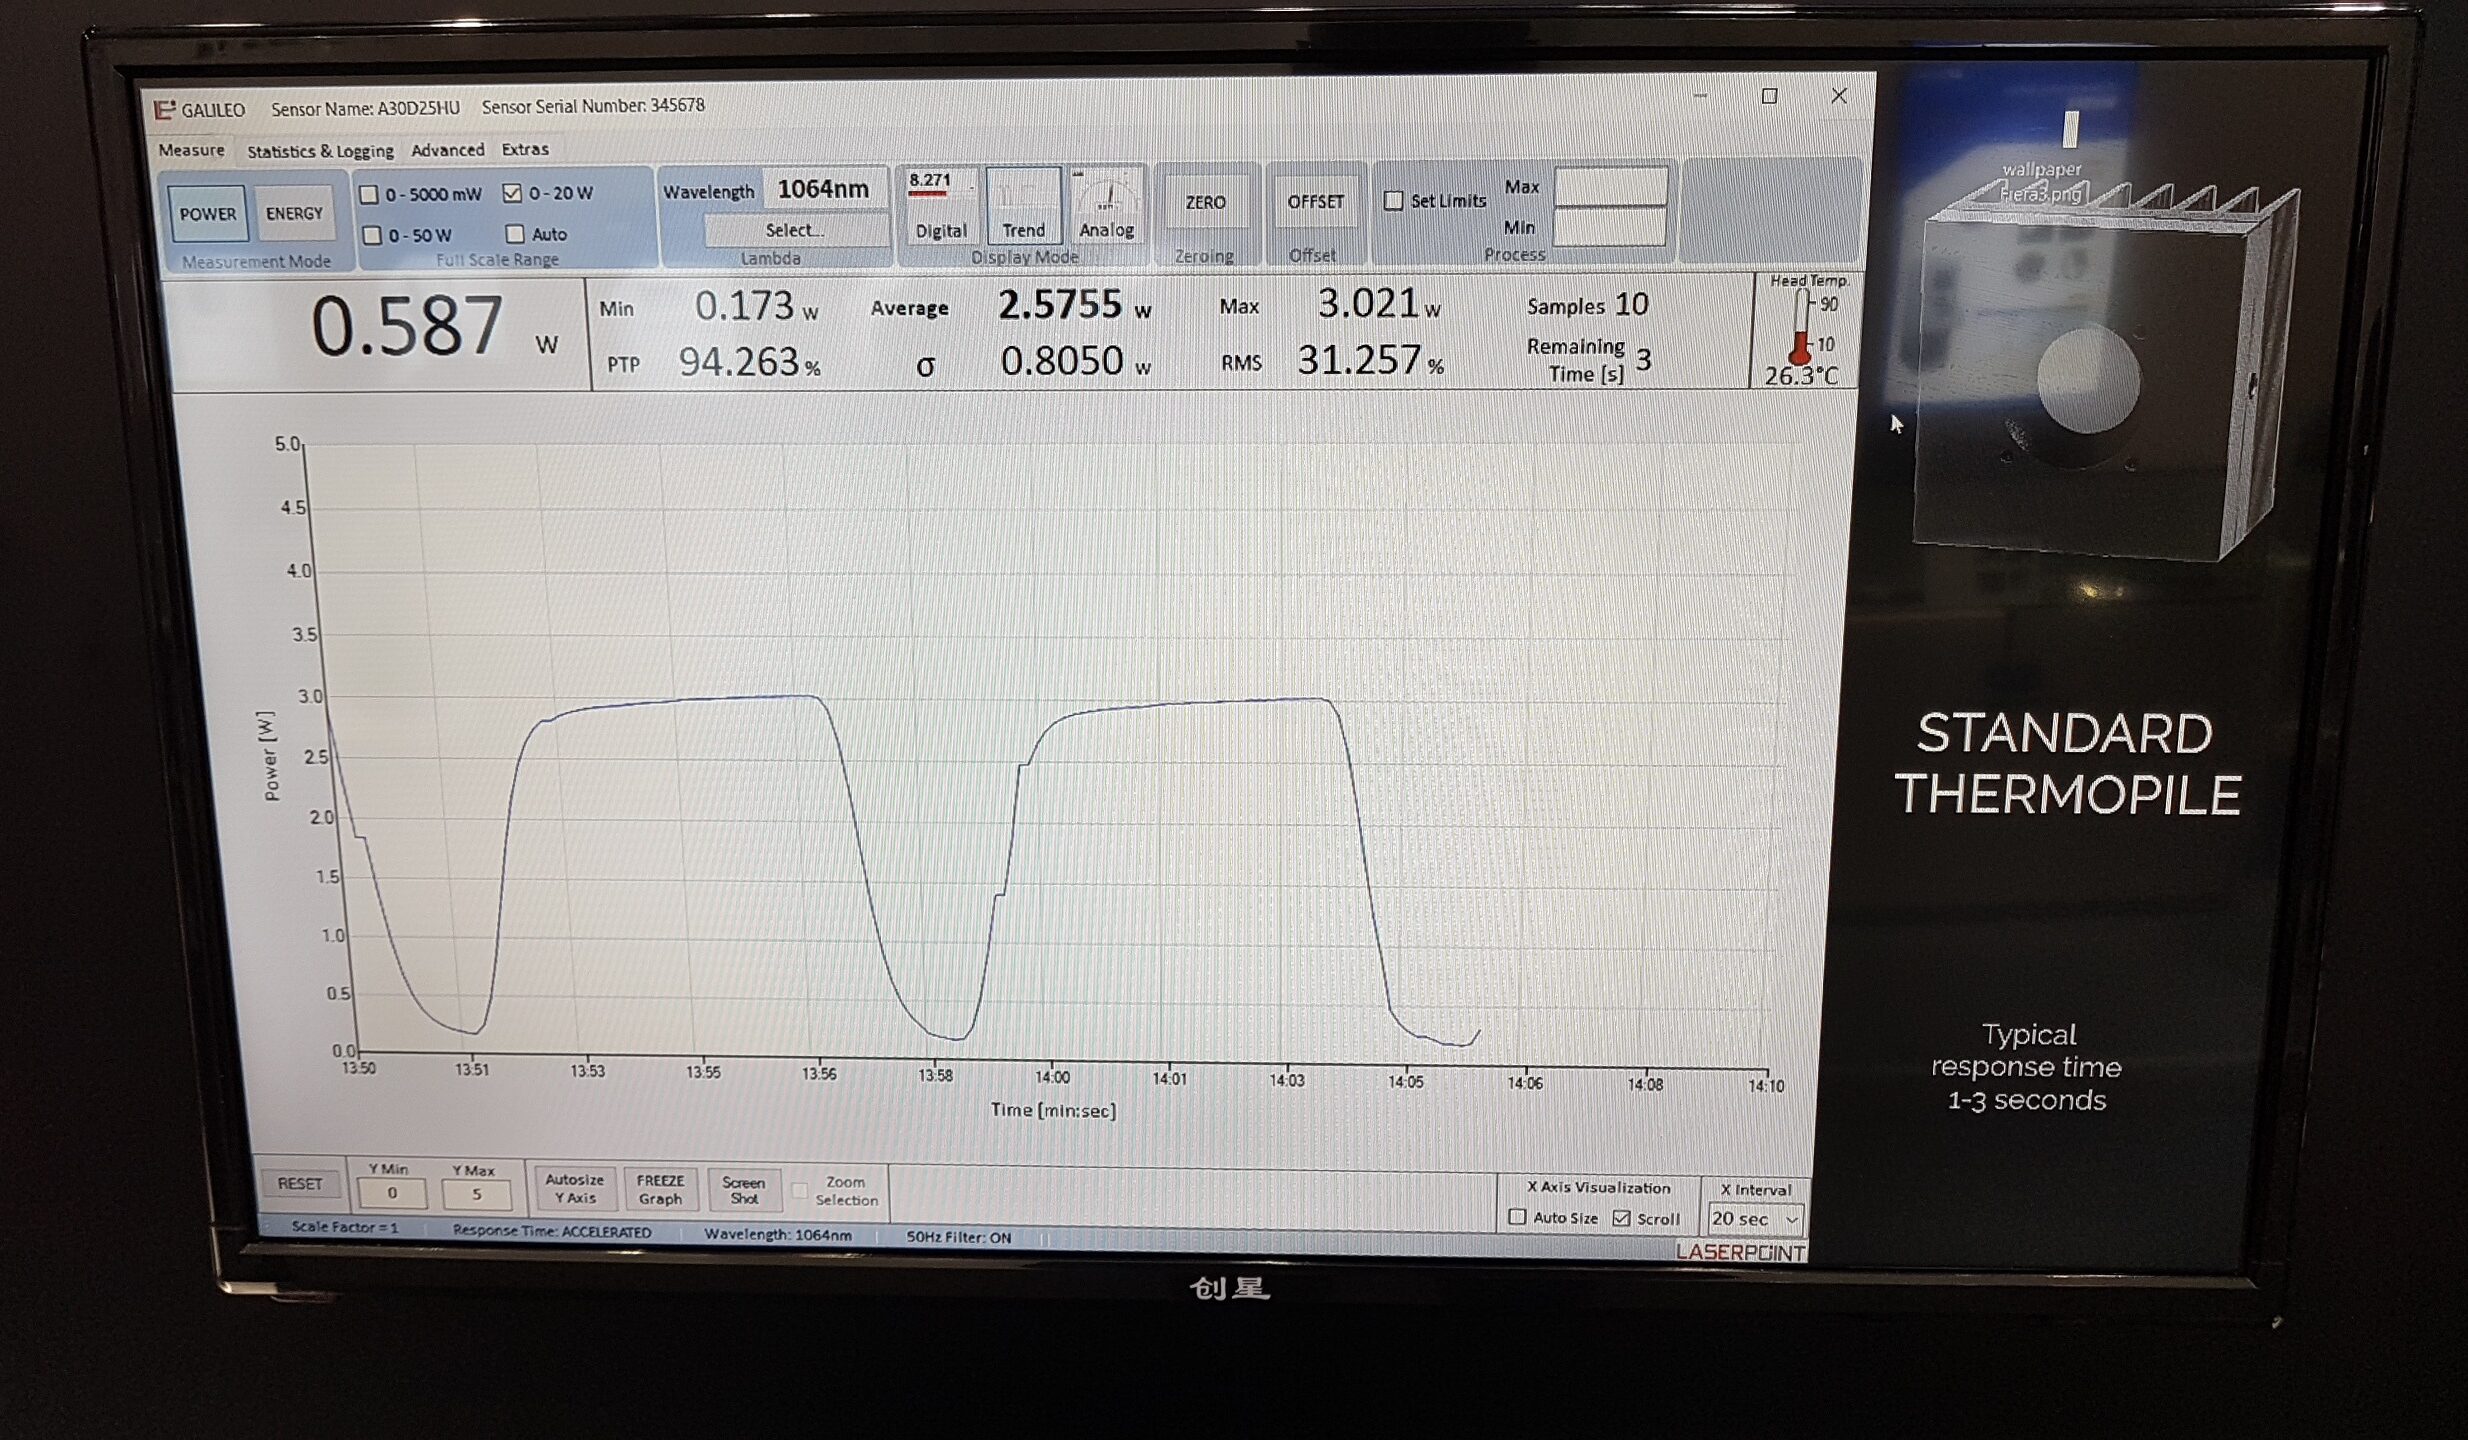Viewport: 2468px width, 1440px height.
Task: Open the Advanced menu tab
Action: pyautogui.click(x=447, y=150)
